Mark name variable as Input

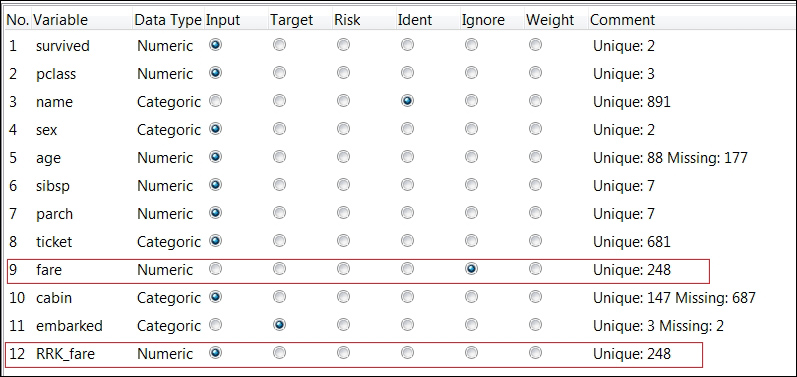215,101
